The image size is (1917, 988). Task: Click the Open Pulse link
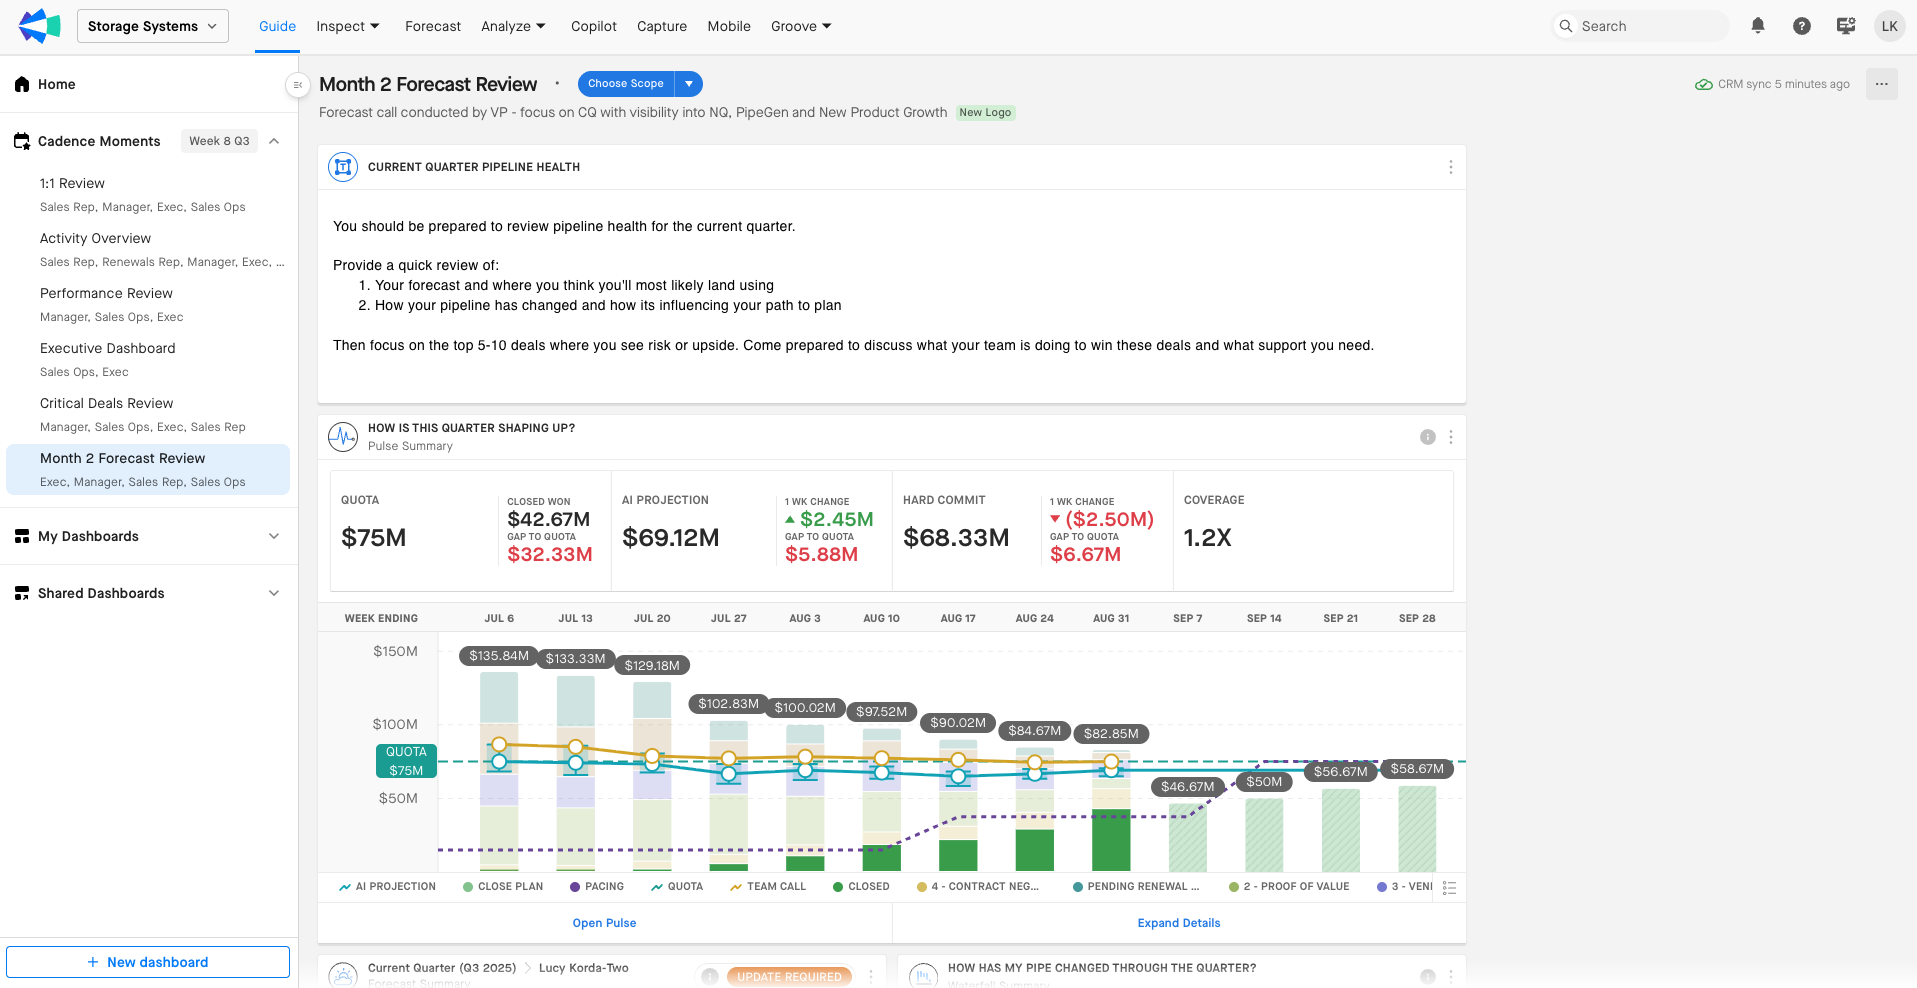click(604, 923)
